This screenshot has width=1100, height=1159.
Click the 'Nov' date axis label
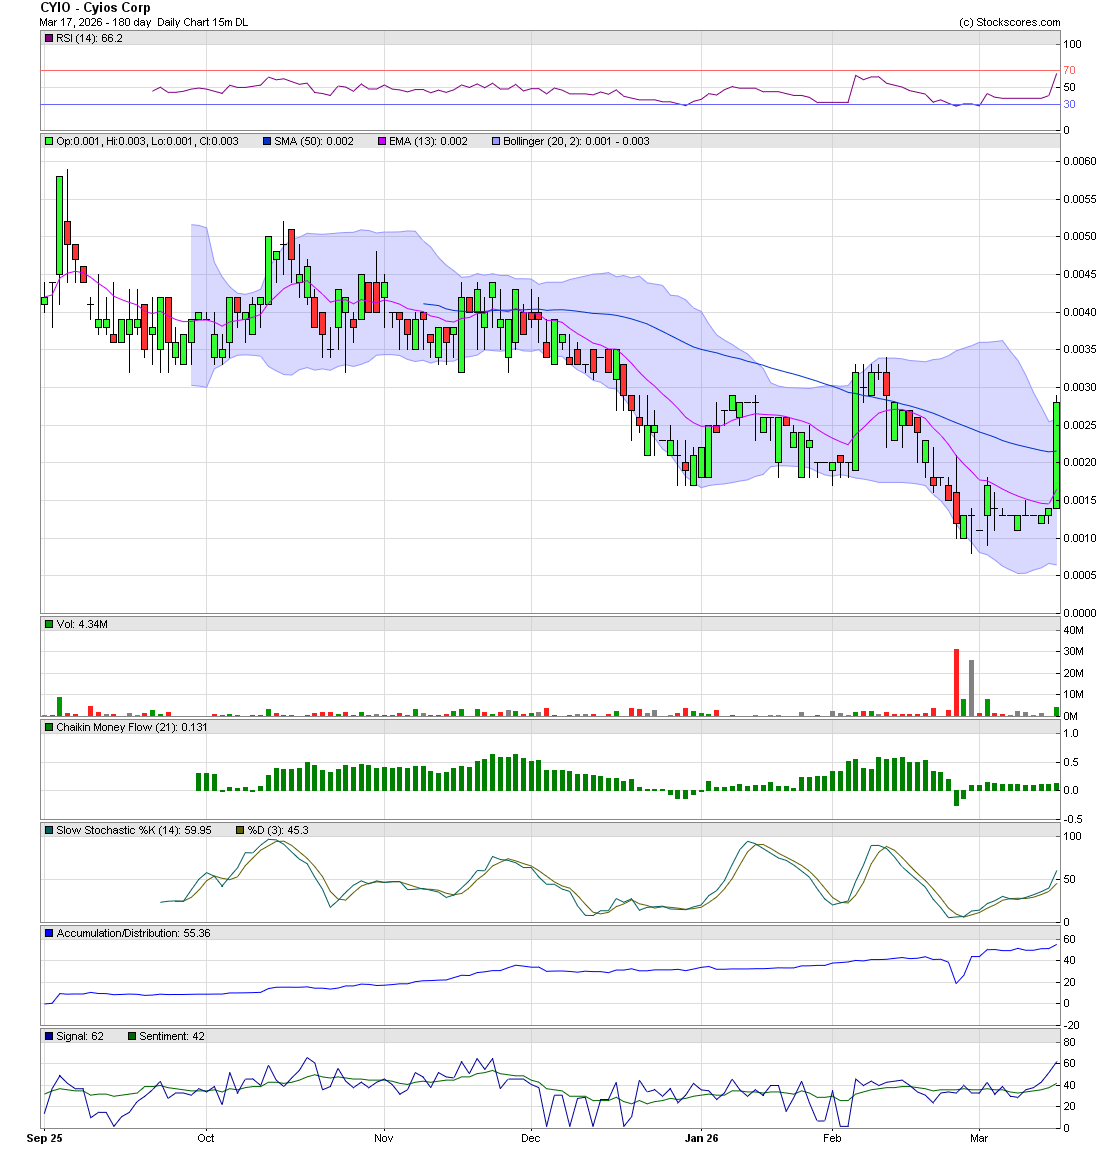(x=384, y=1138)
